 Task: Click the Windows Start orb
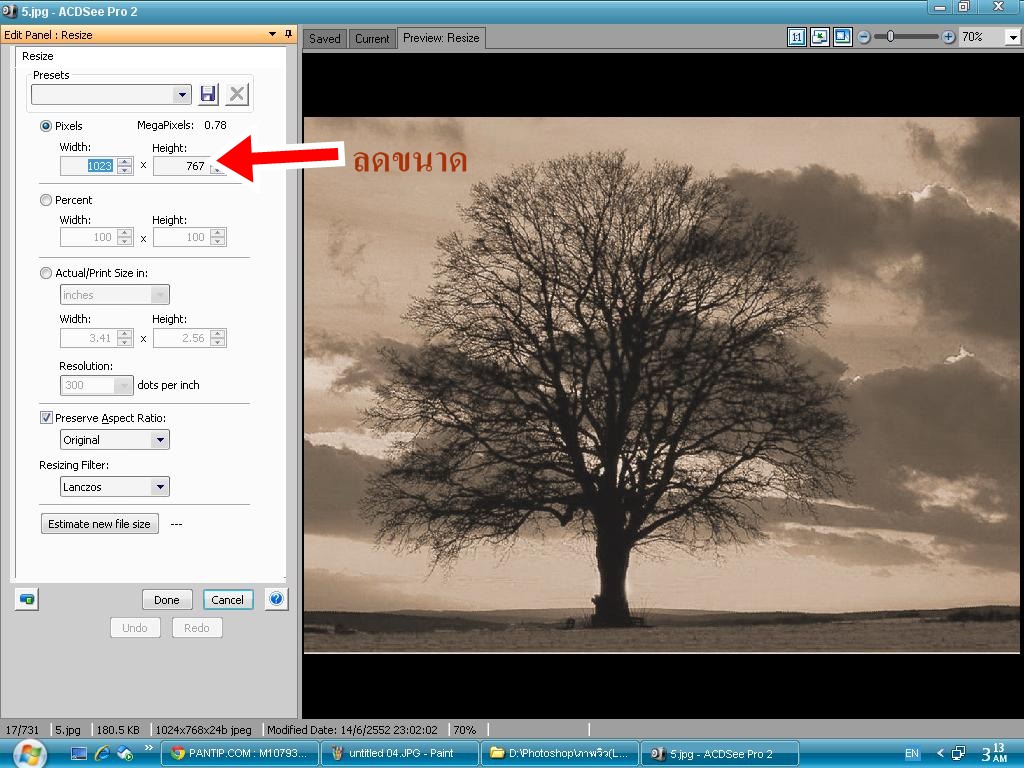click(29, 754)
